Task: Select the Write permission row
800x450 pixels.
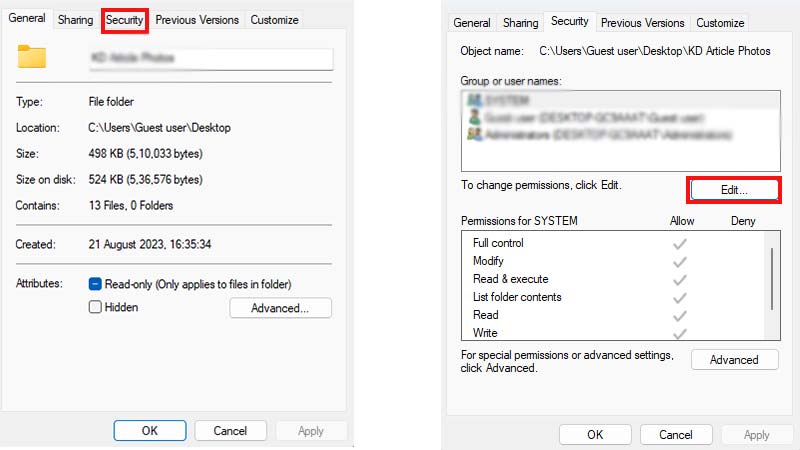Action: point(612,333)
